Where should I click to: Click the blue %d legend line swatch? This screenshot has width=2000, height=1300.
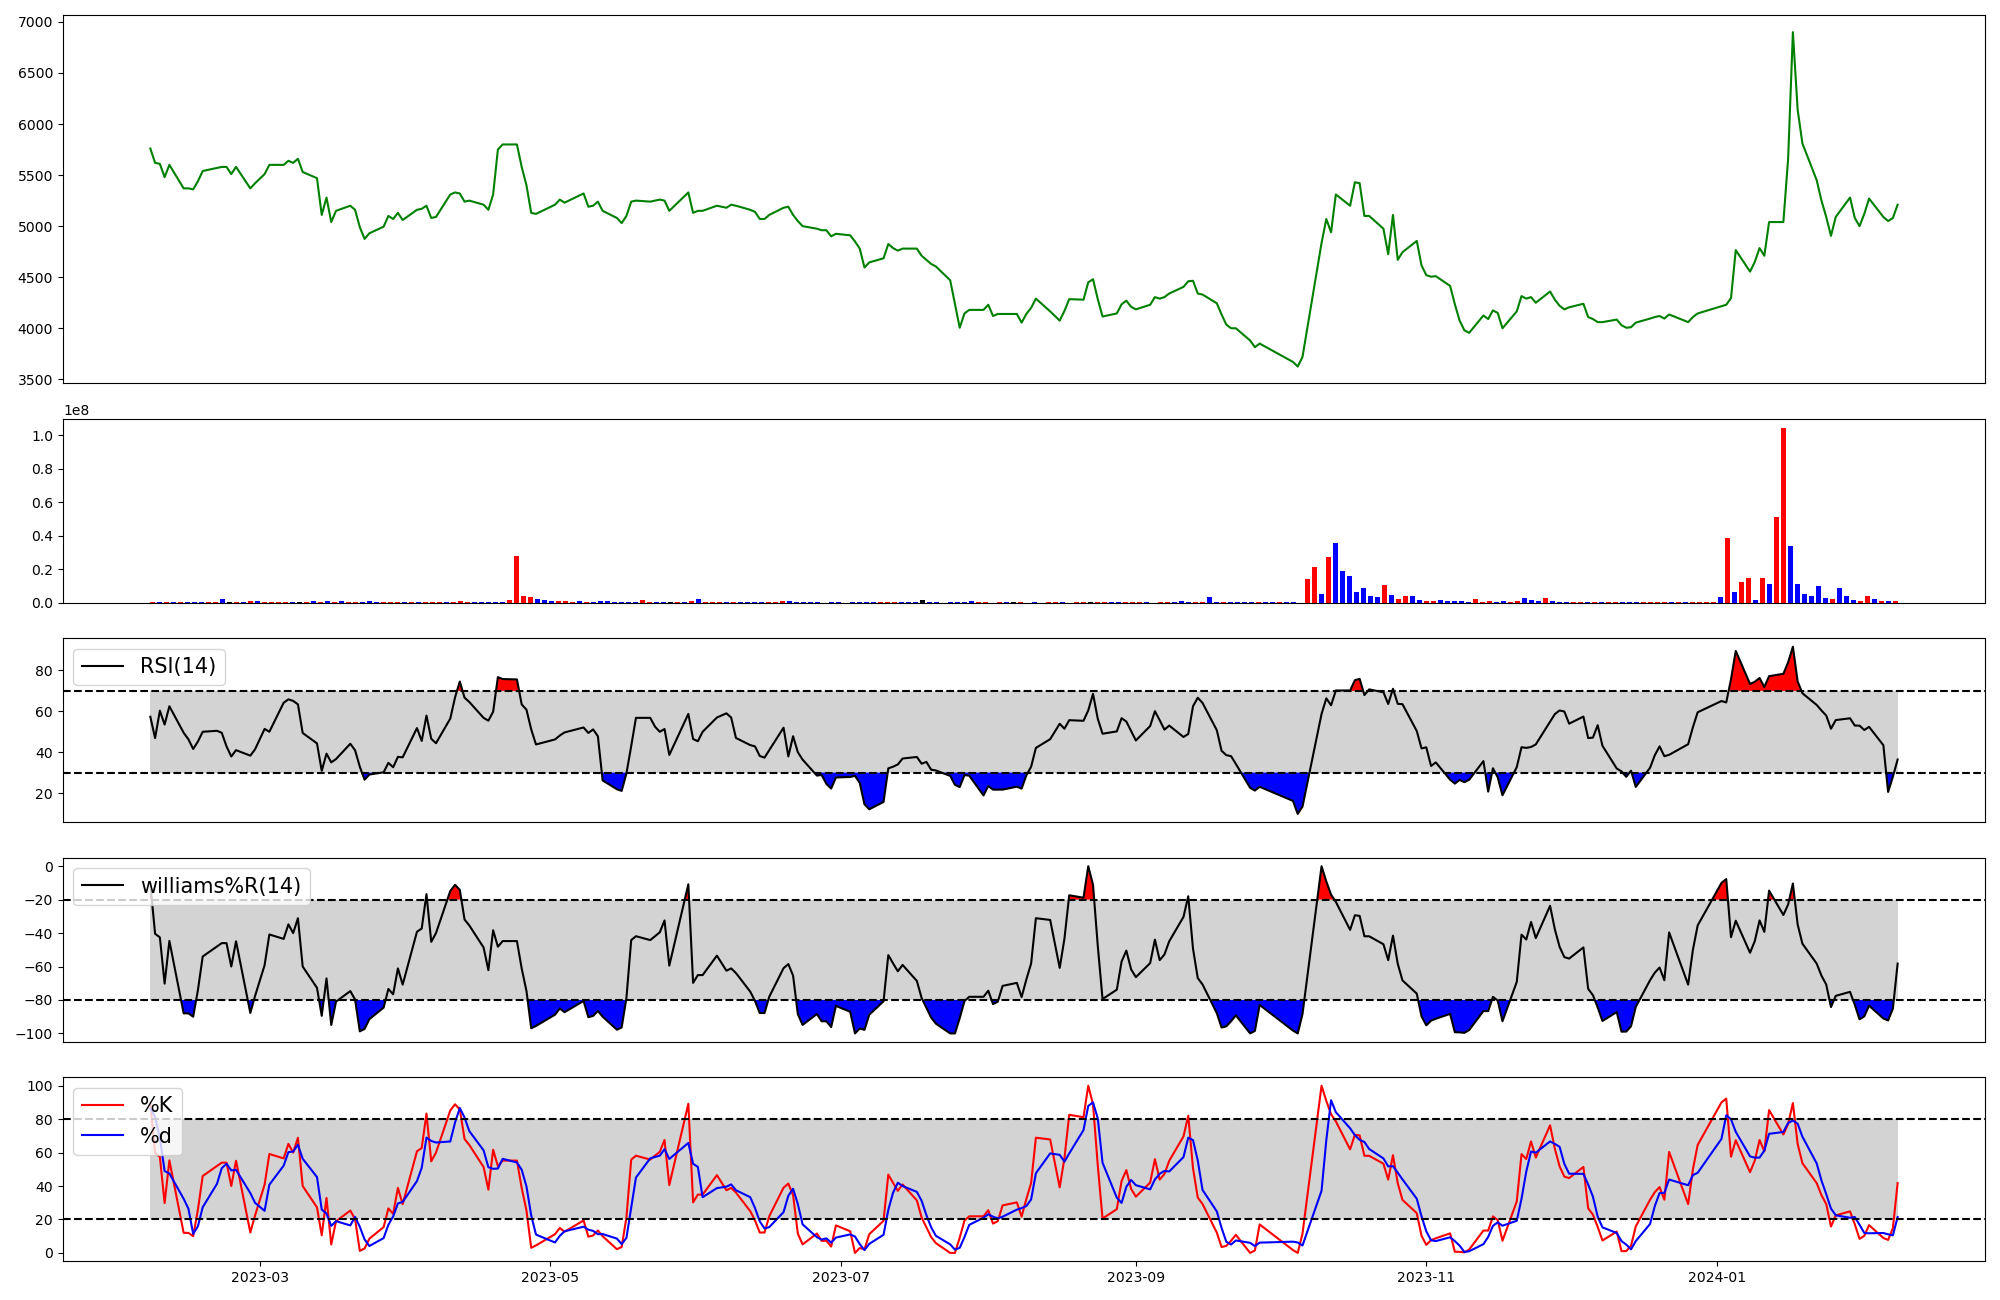click(102, 1136)
